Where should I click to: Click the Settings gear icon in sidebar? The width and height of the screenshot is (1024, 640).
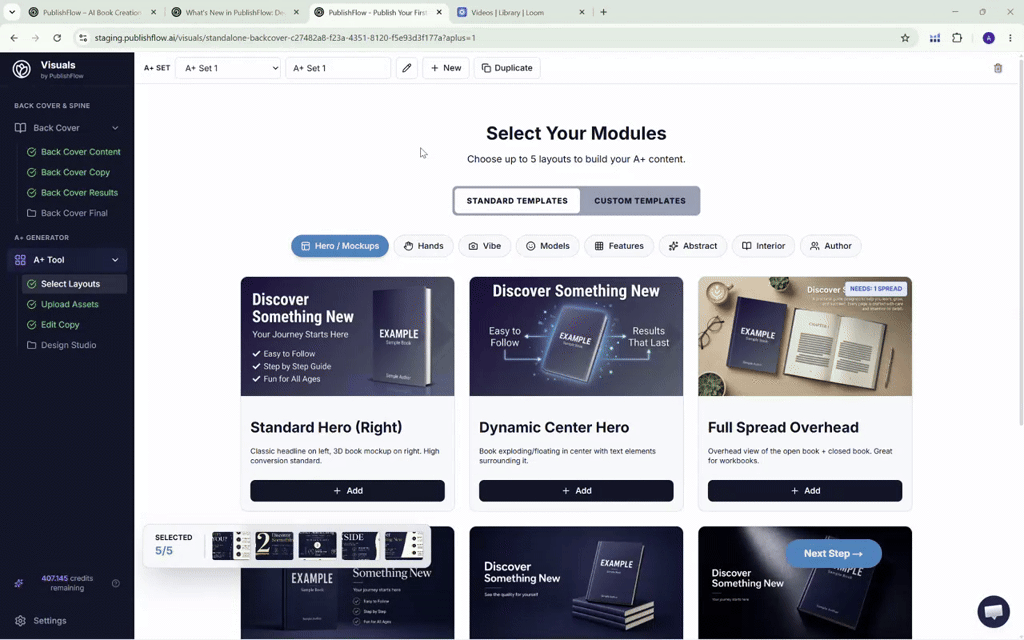[20, 620]
